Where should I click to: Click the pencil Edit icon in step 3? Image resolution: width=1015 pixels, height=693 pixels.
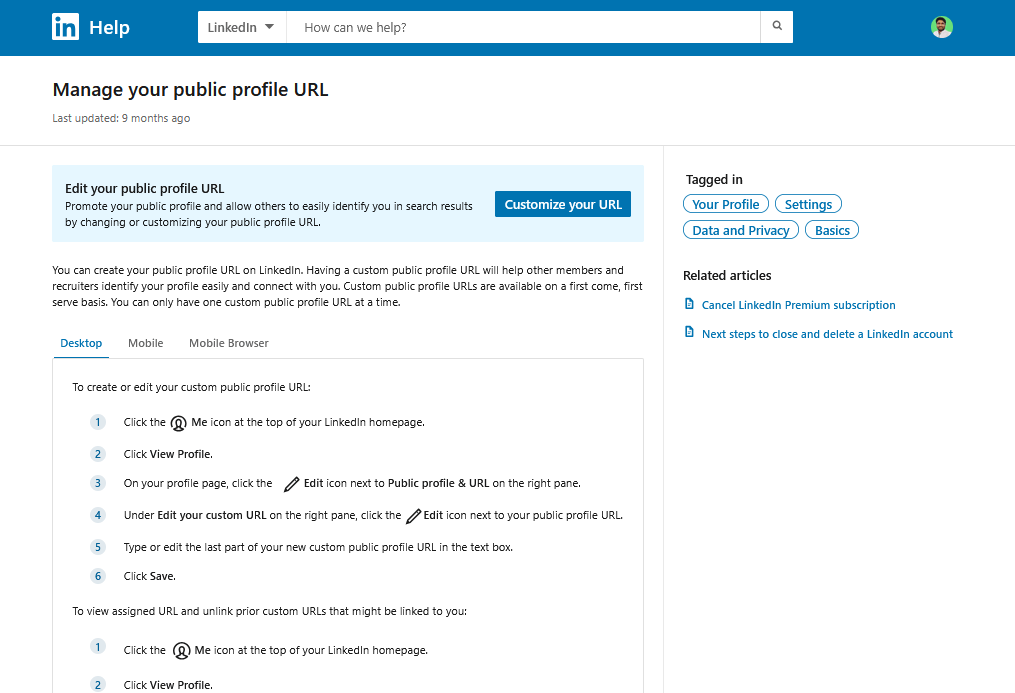click(x=291, y=483)
